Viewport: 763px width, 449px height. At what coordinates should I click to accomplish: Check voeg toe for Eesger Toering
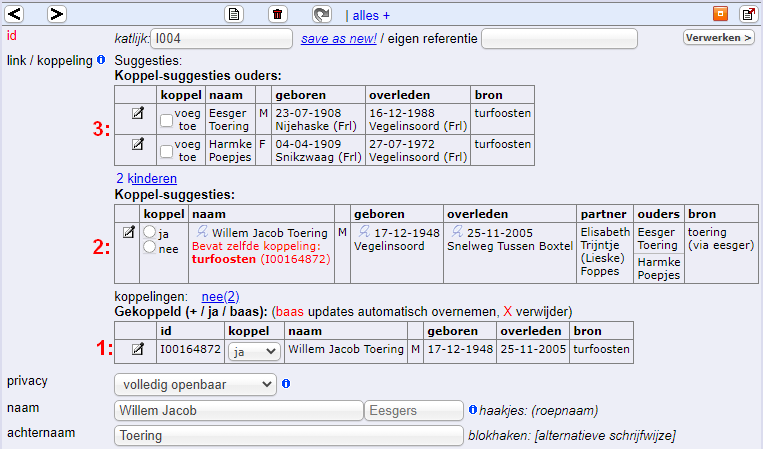point(166,120)
